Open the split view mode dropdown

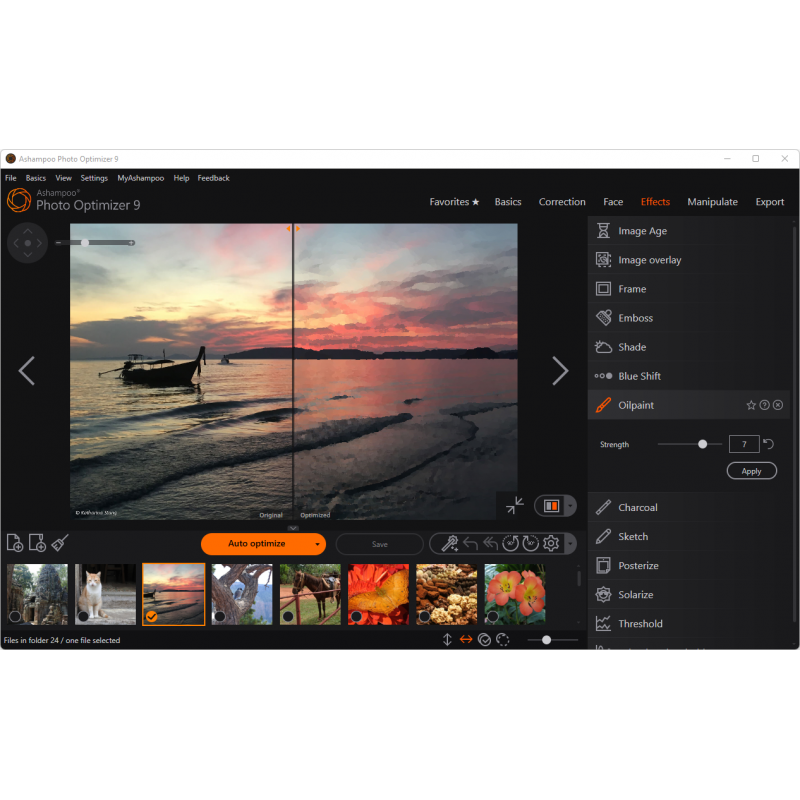(570, 506)
